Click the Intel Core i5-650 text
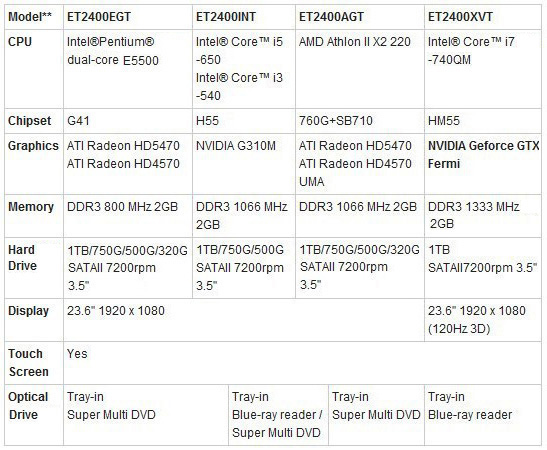 (239, 51)
